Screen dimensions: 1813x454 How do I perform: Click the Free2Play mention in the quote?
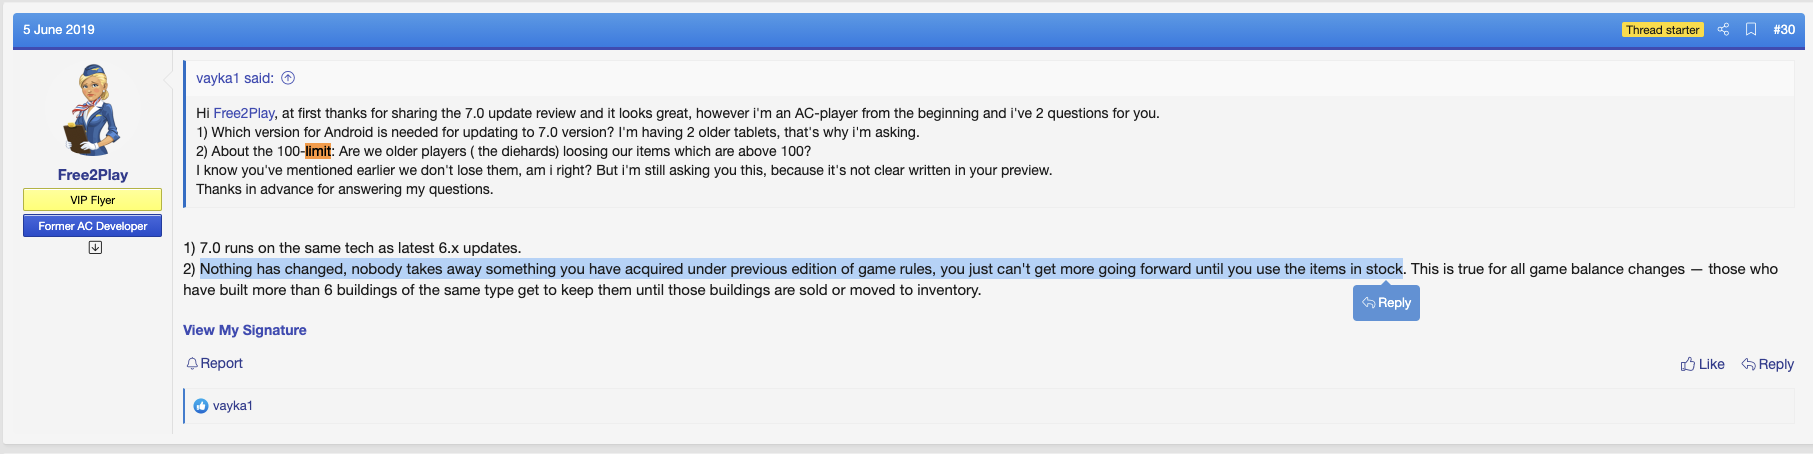click(x=244, y=113)
